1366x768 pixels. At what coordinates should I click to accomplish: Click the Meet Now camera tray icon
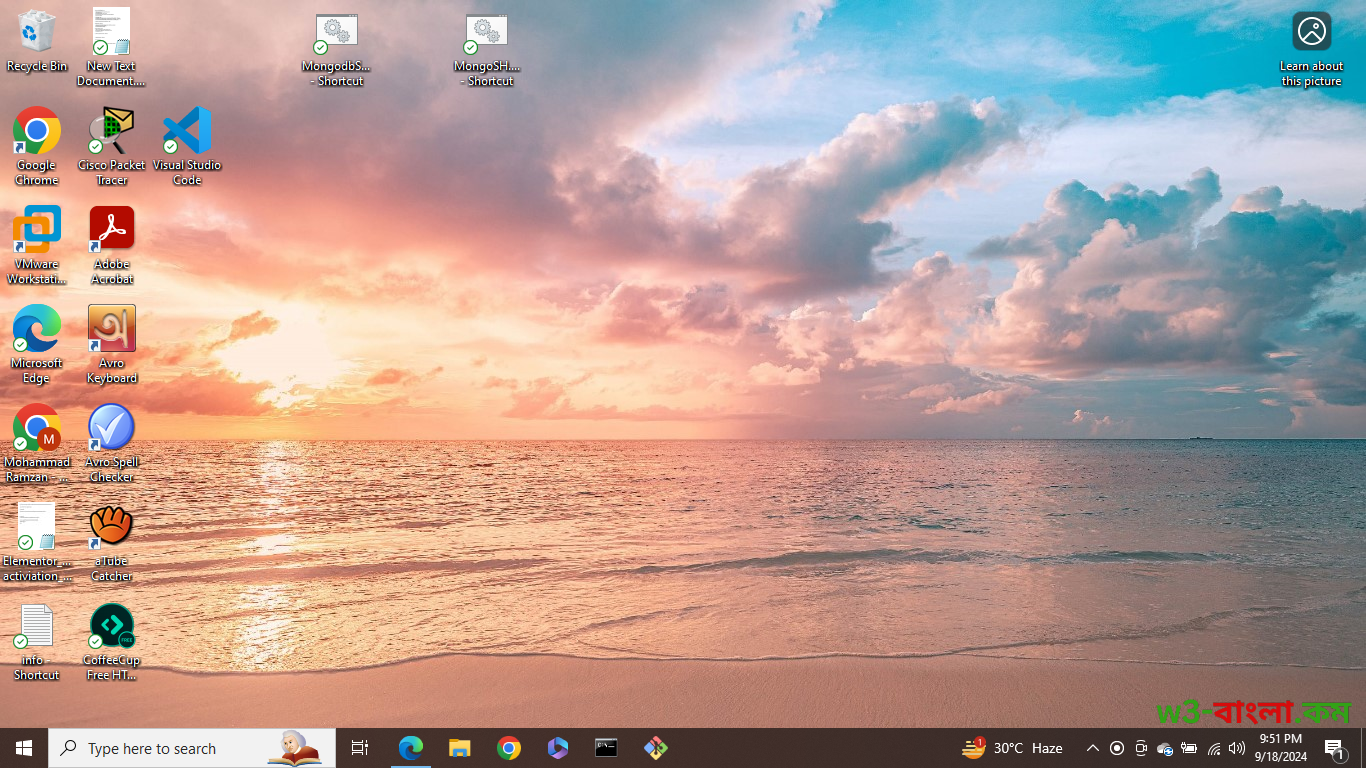pyautogui.click(x=1141, y=748)
